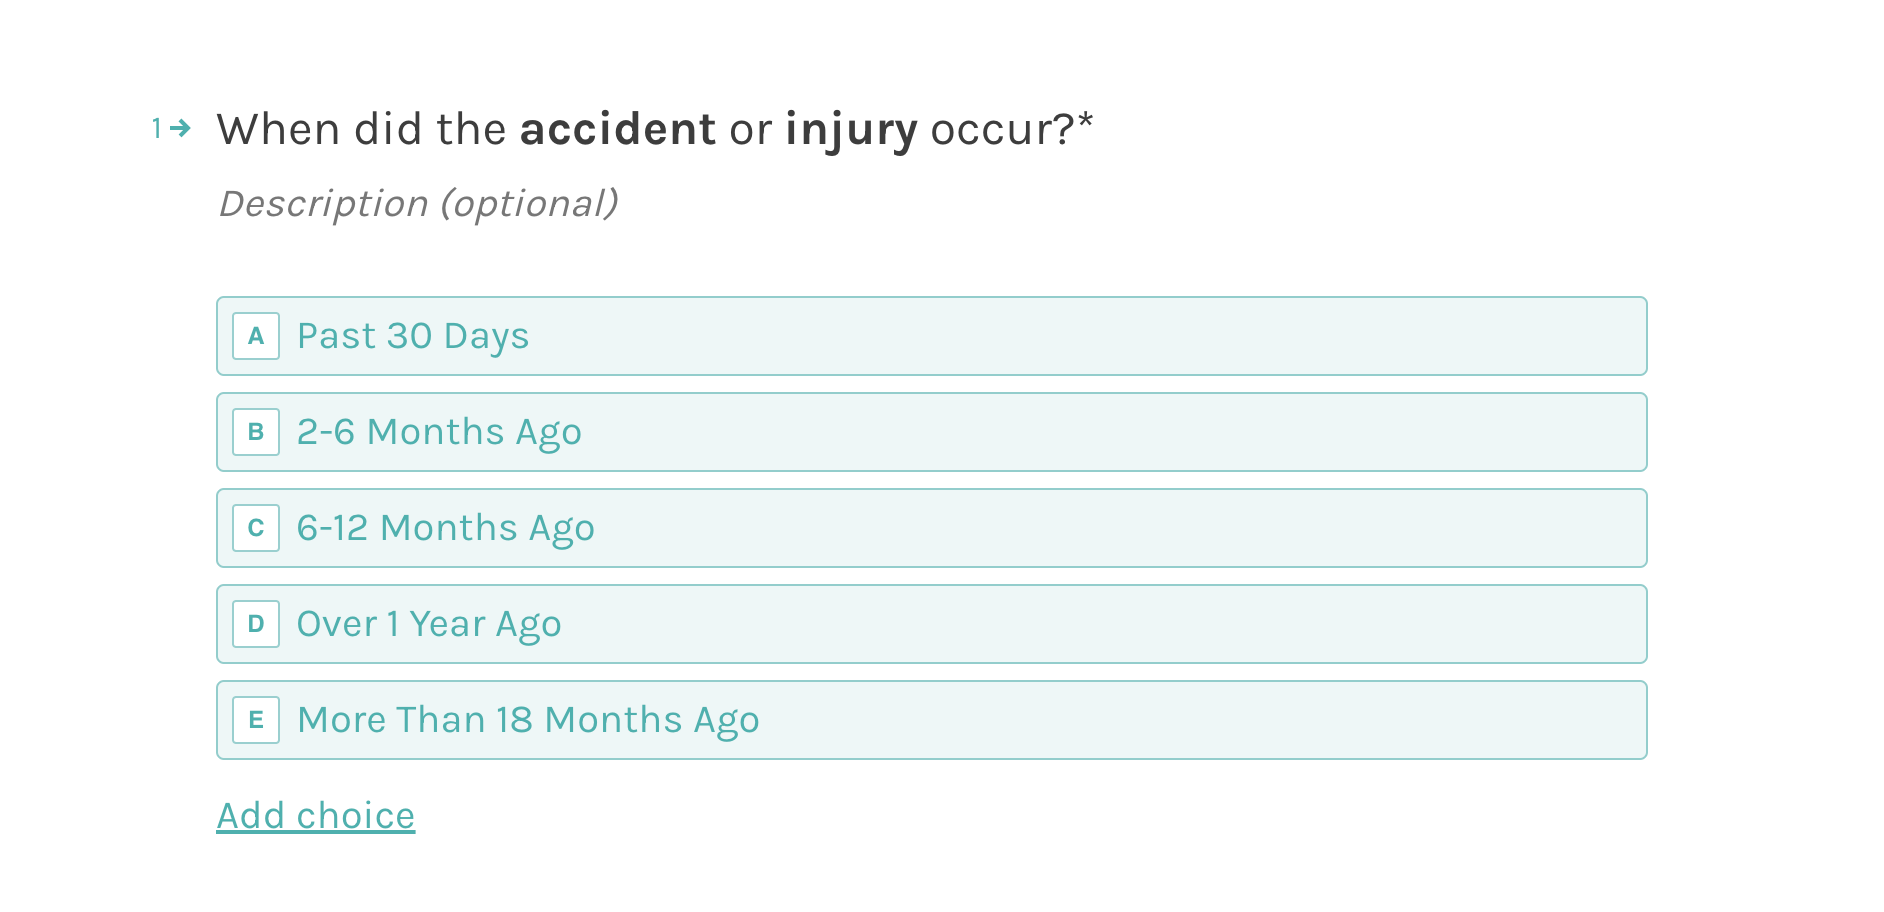Screen dimensions: 1884x912
Task: Click the word occur? in the question
Action: coord(1002,130)
